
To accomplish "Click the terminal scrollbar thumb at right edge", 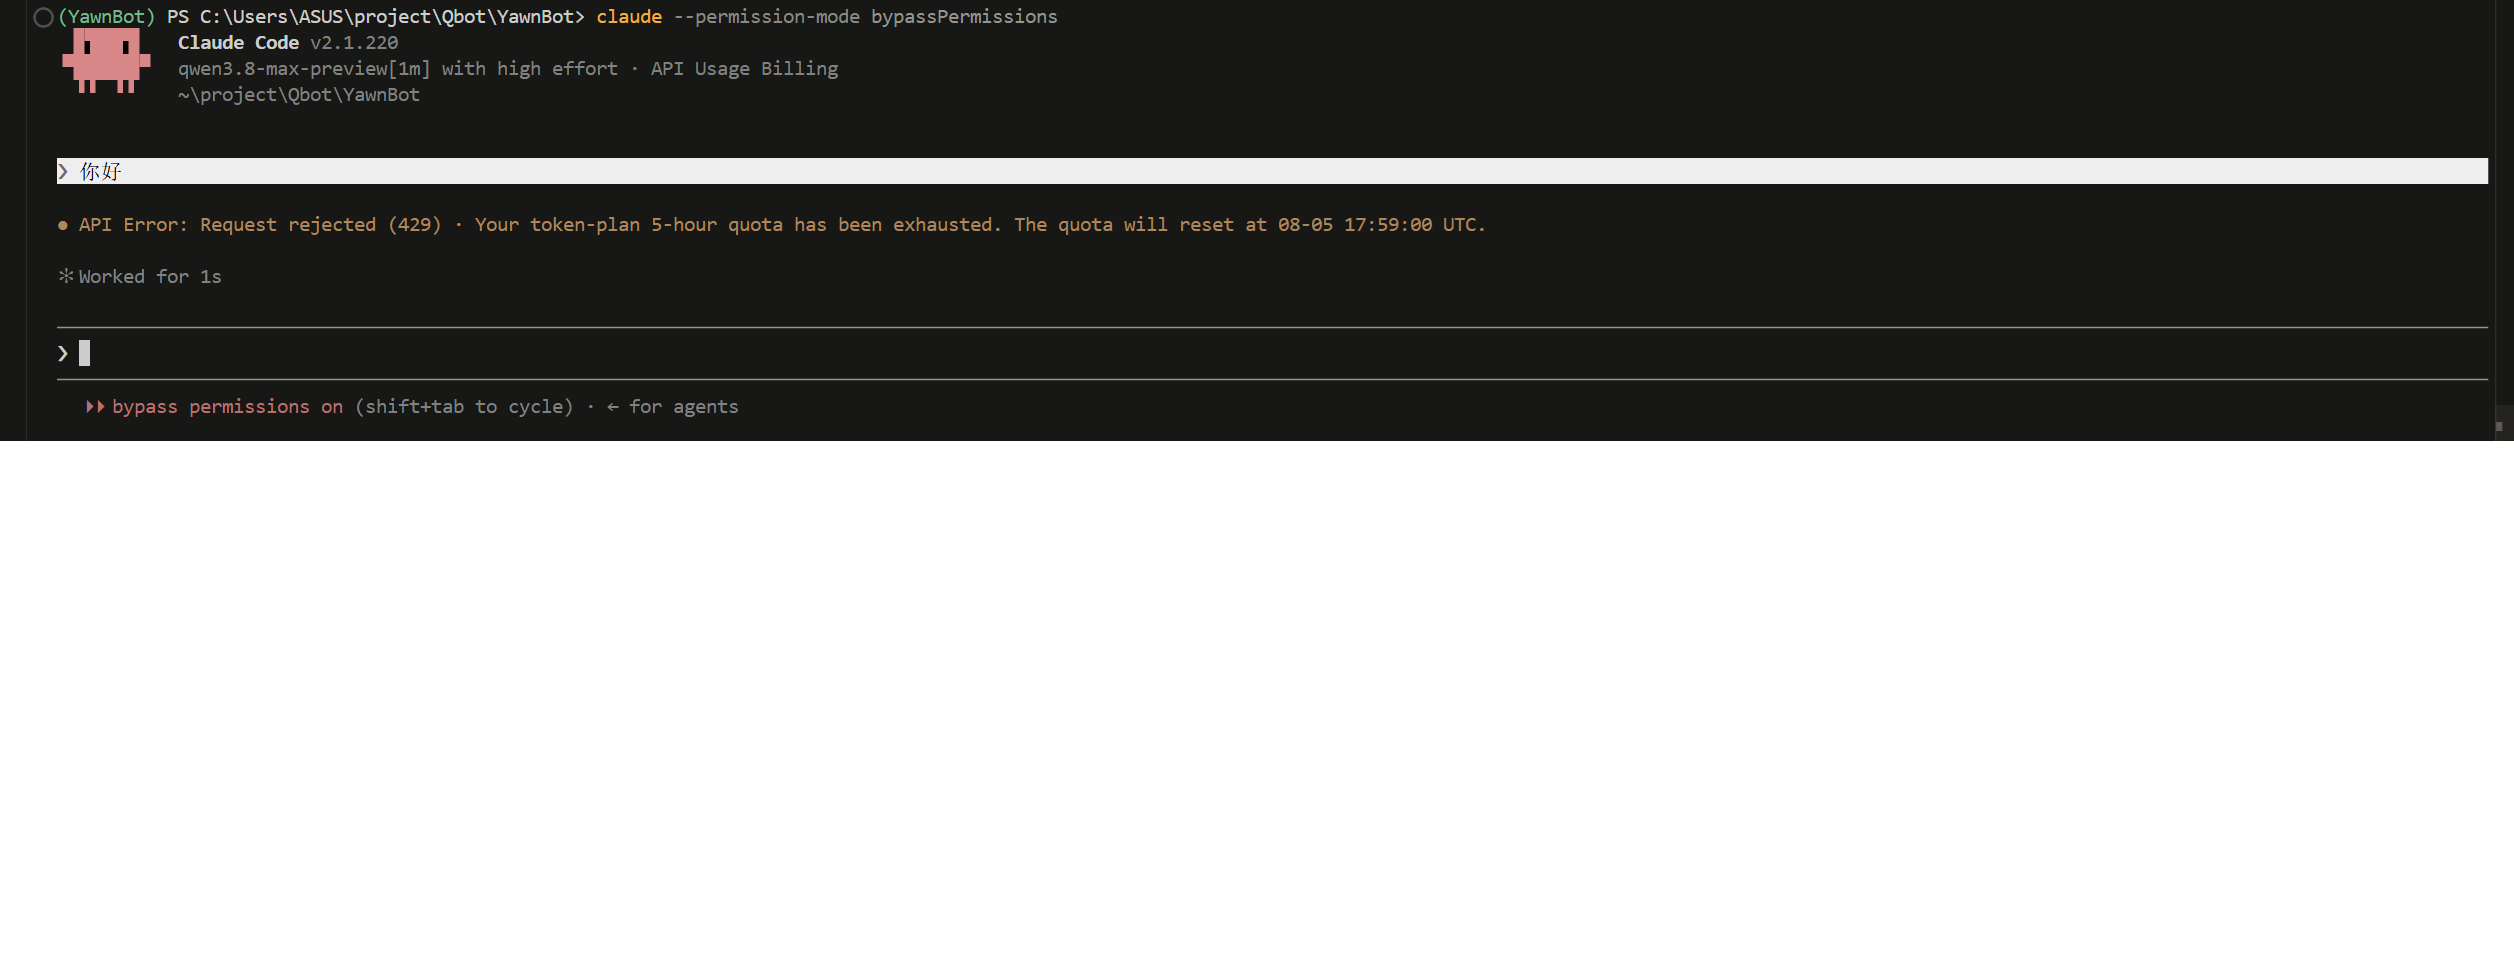I will [x=2499, y=426].
